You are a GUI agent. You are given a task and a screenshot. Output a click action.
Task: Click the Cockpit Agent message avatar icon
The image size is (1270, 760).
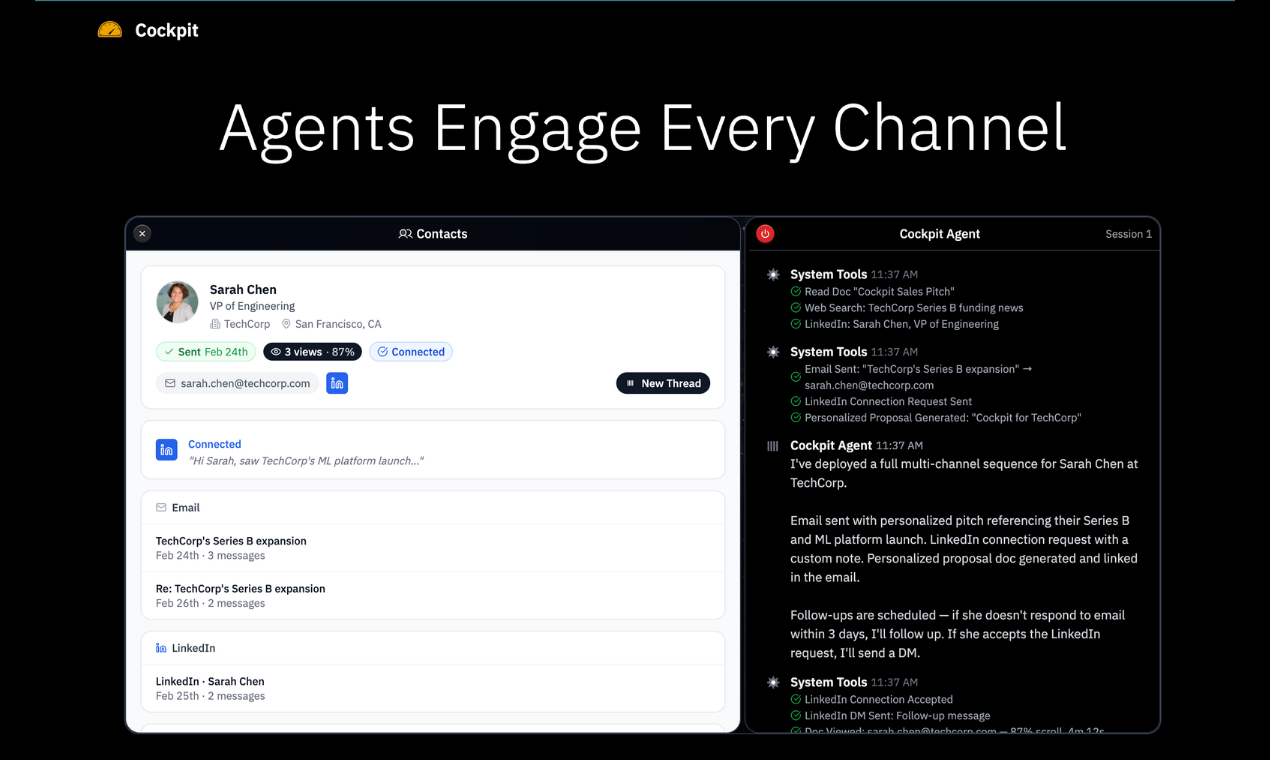tap(773, 446)
